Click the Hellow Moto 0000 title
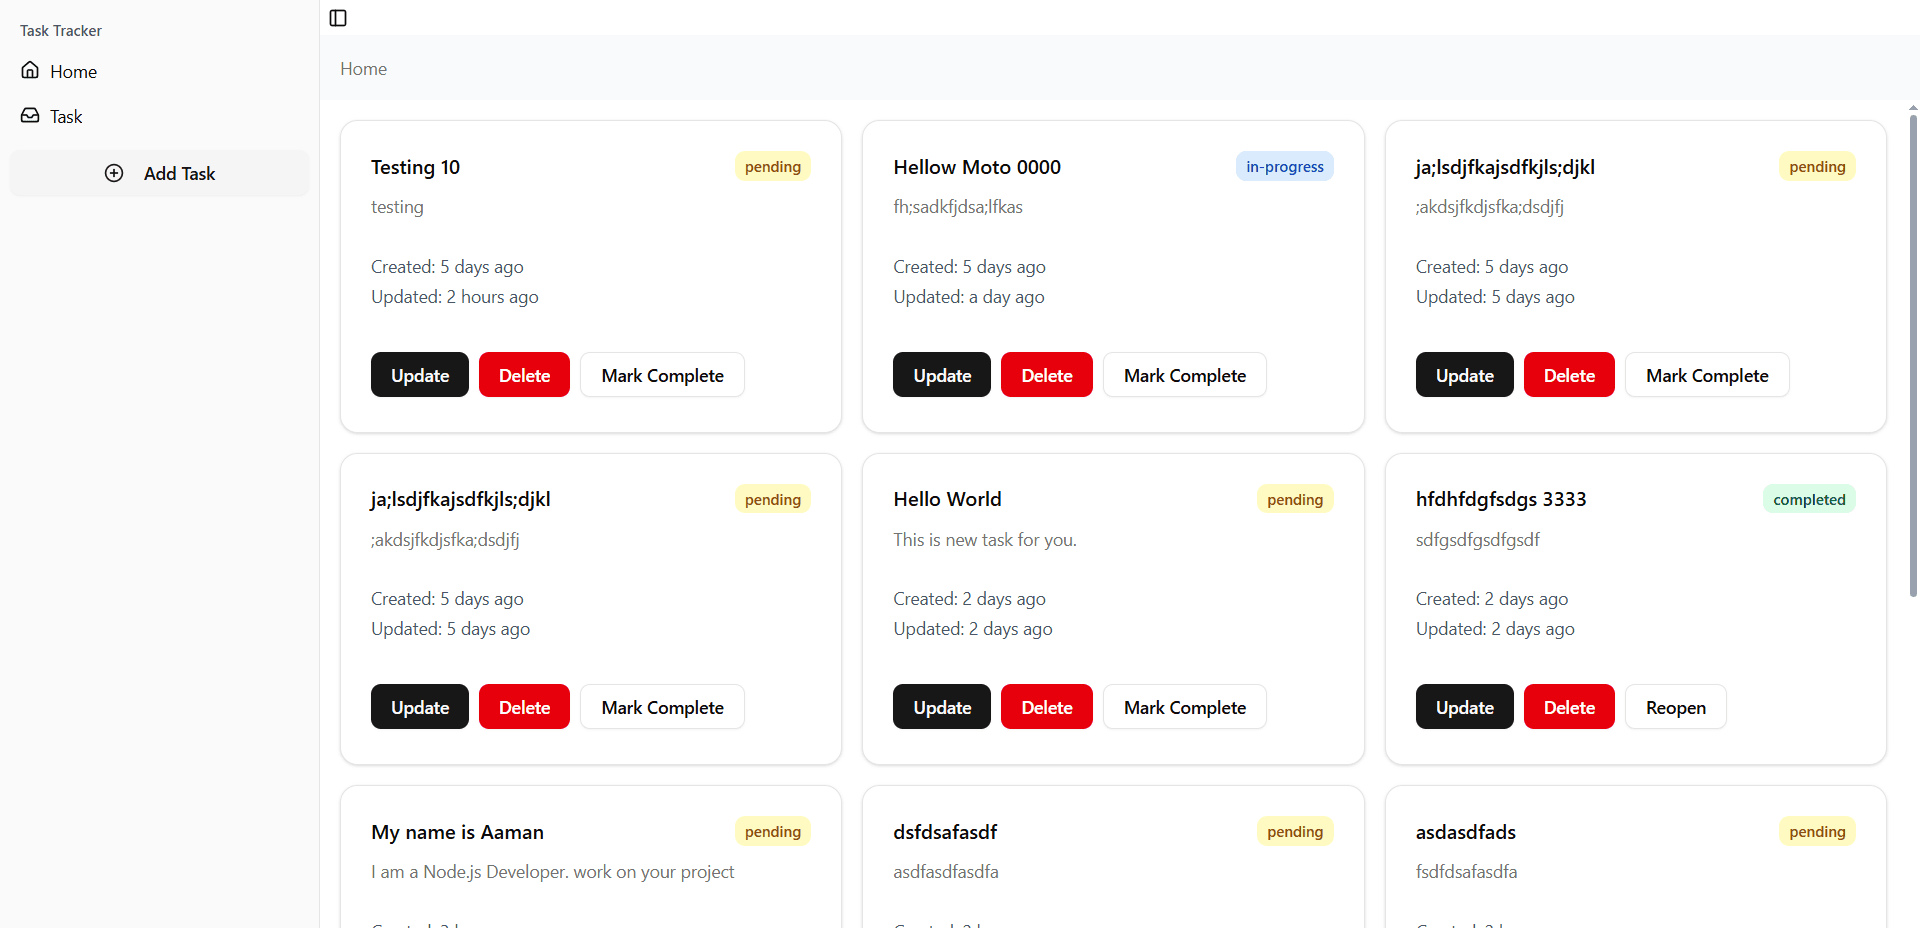 (x=977, y=167)
